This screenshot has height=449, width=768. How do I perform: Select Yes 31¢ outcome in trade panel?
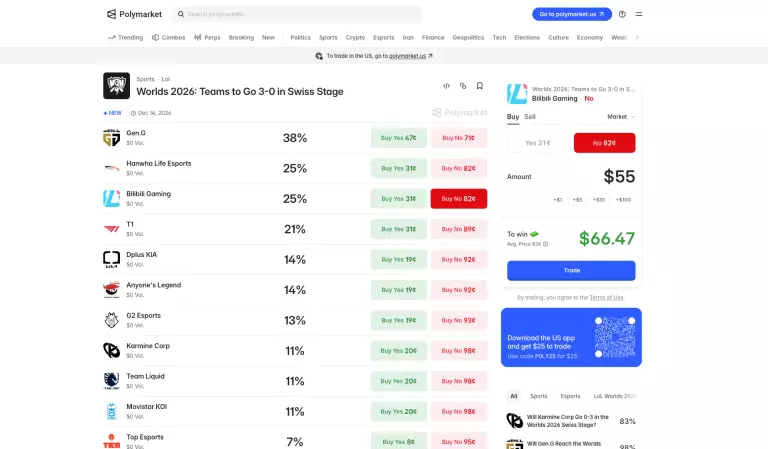(x=538, y=143)
